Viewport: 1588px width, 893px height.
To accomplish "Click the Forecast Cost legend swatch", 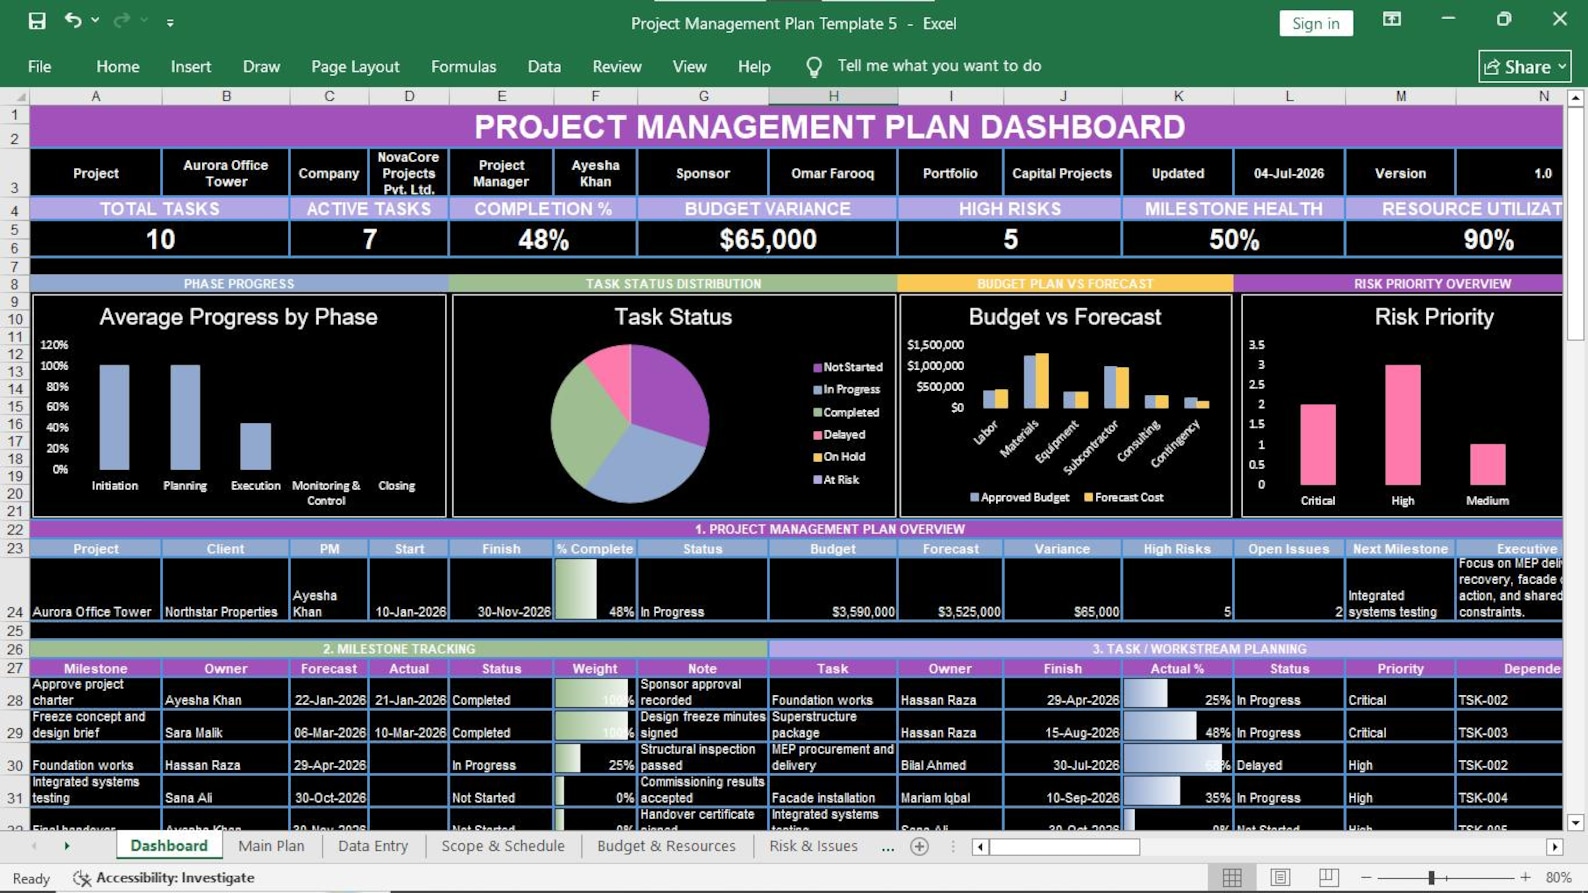I will pyautogui.click(x=1088, y=497).
